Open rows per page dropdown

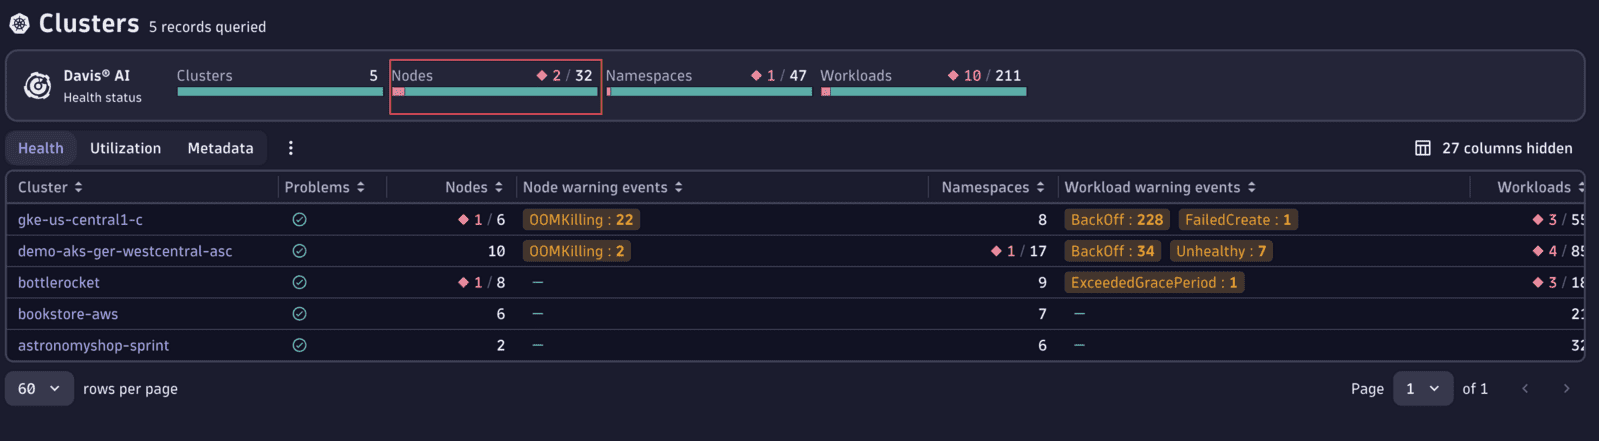[40, 389]
